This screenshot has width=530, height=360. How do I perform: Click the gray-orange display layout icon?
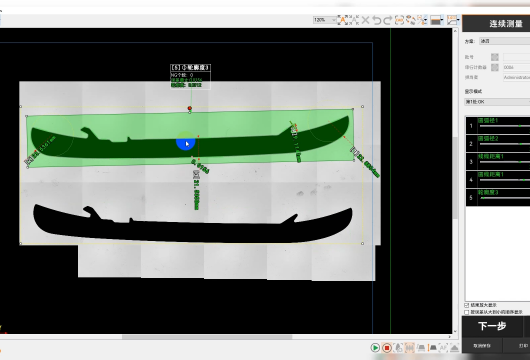coord(436,20)
